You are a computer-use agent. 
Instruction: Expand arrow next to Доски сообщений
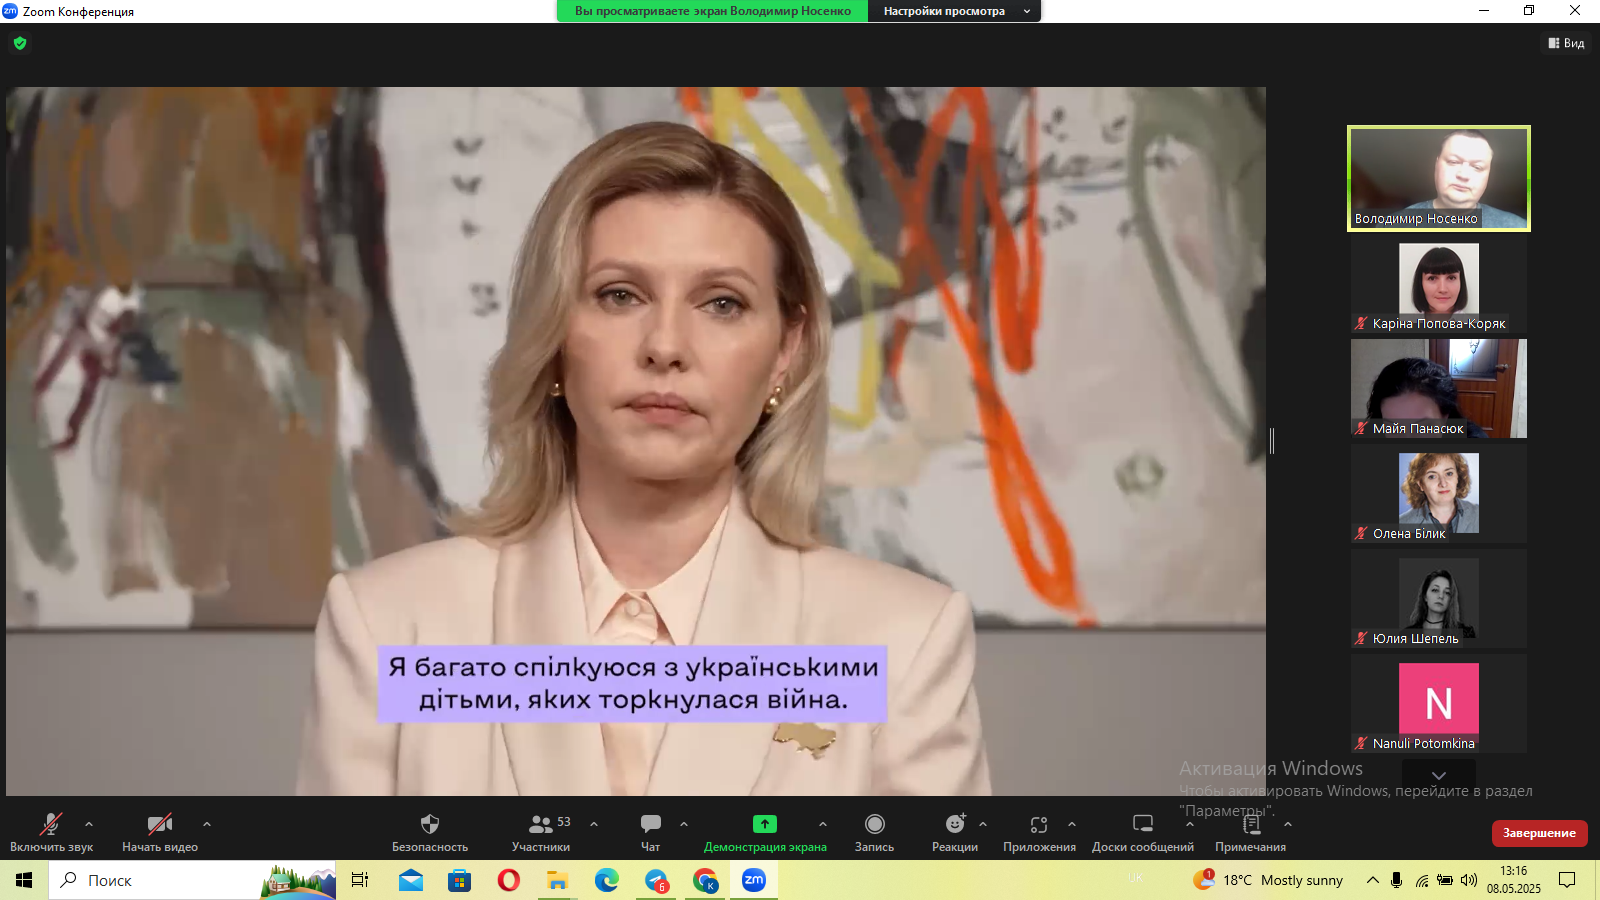1190,824
